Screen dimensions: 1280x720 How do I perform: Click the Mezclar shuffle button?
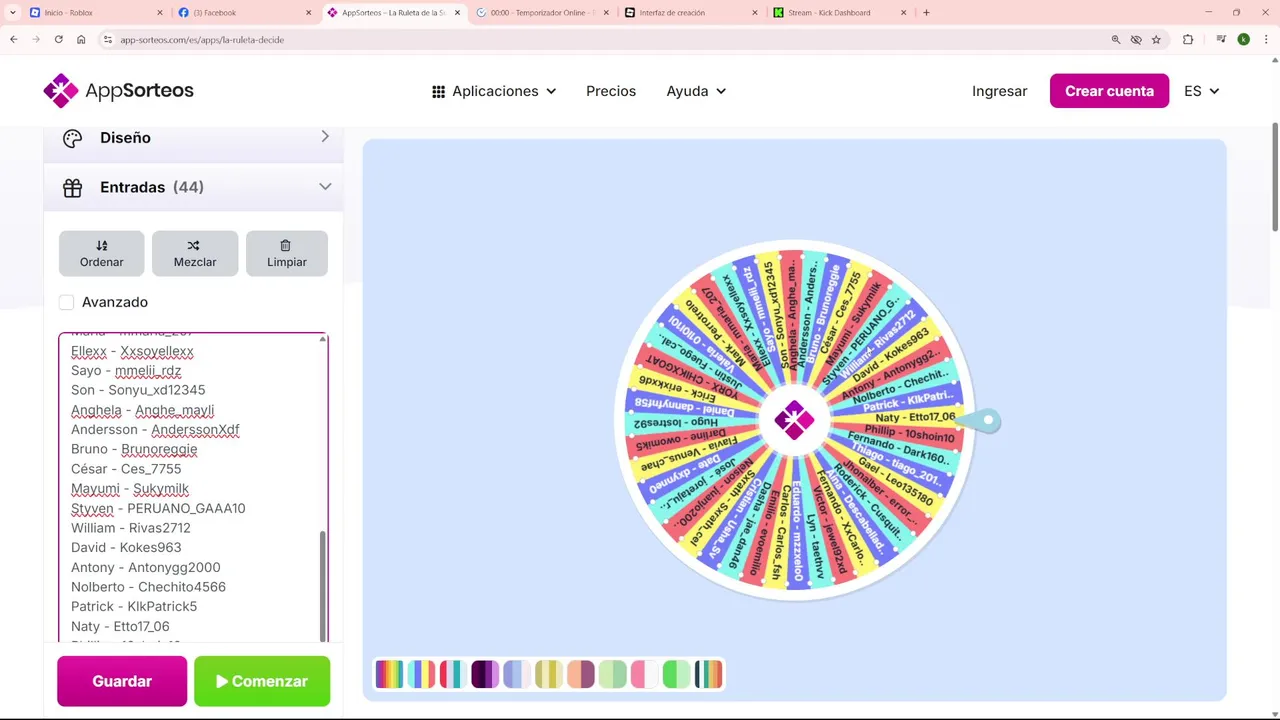tap(195, 253)
